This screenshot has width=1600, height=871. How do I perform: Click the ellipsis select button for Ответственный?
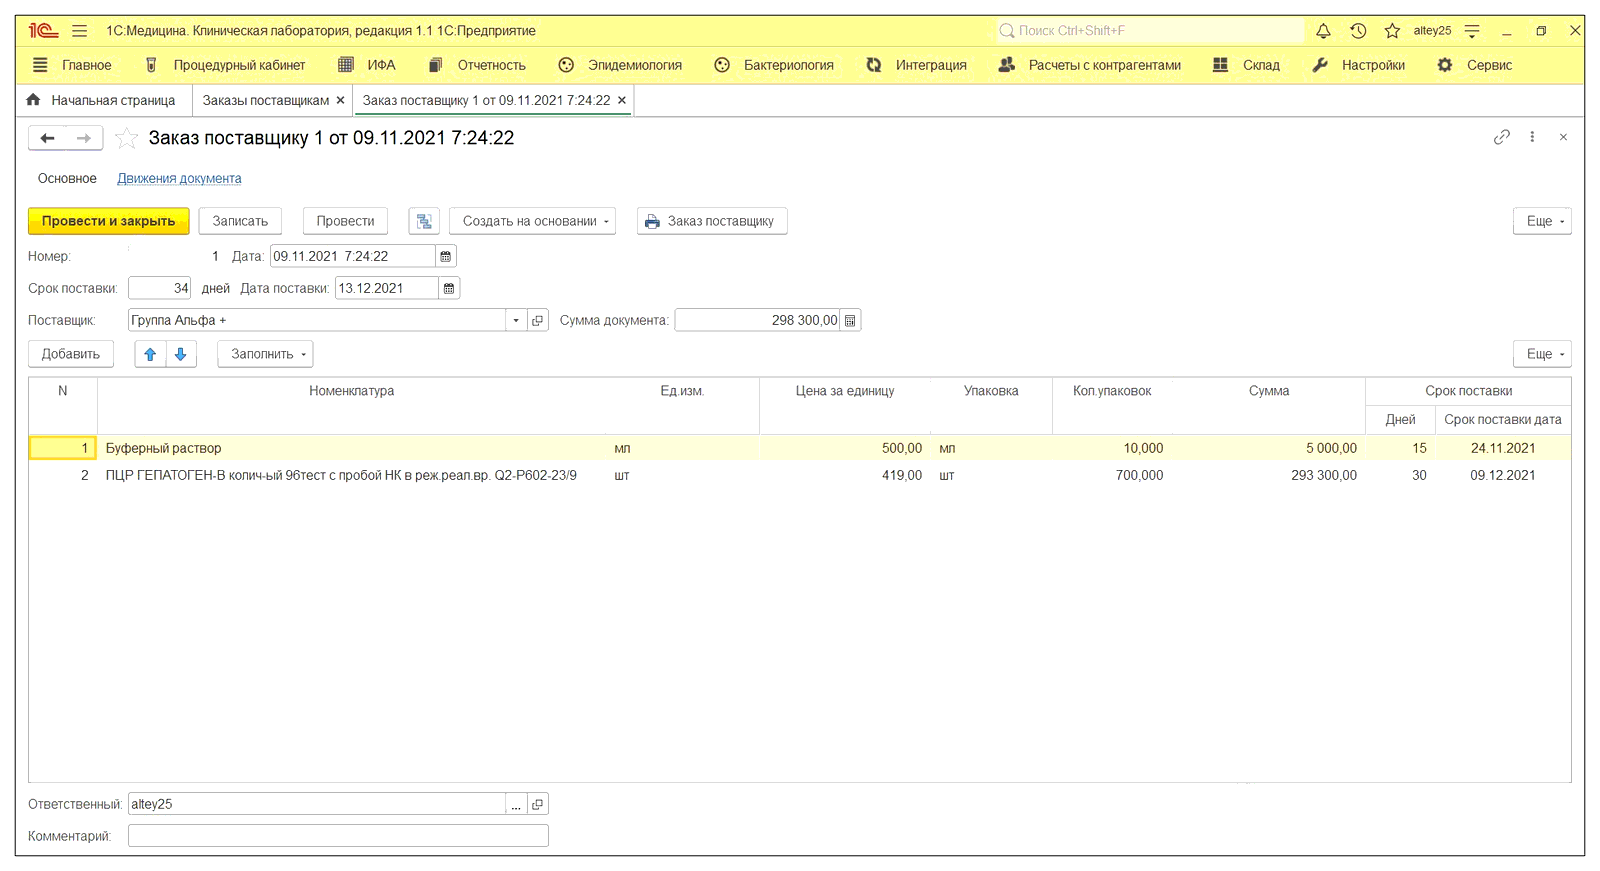(516, 804)
